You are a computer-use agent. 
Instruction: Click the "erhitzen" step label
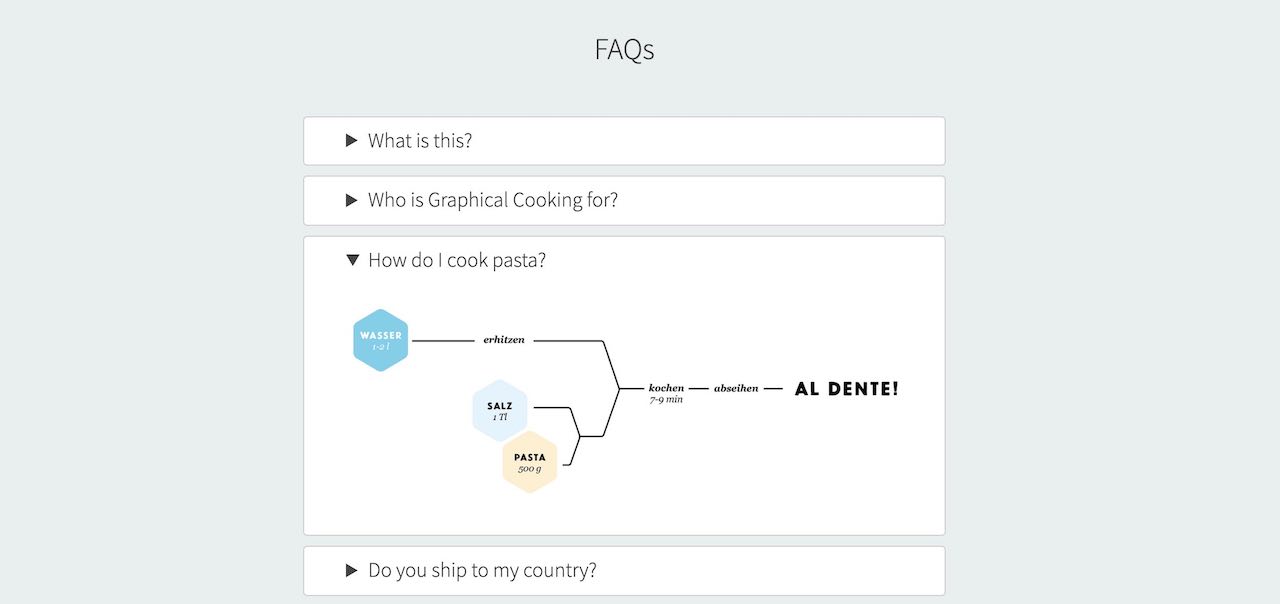pyautogui.click(x=504, y=340)
